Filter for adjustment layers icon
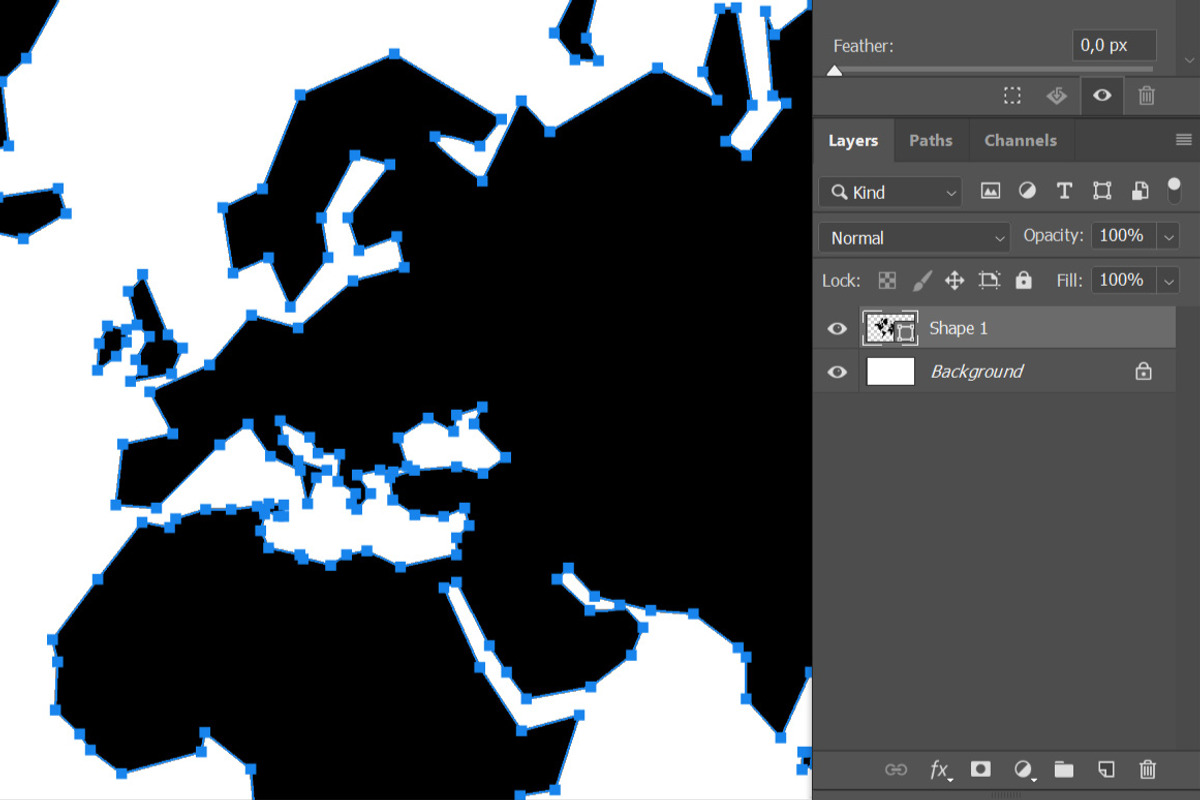Screen dimensions: 1200x800 [1027, 191]
